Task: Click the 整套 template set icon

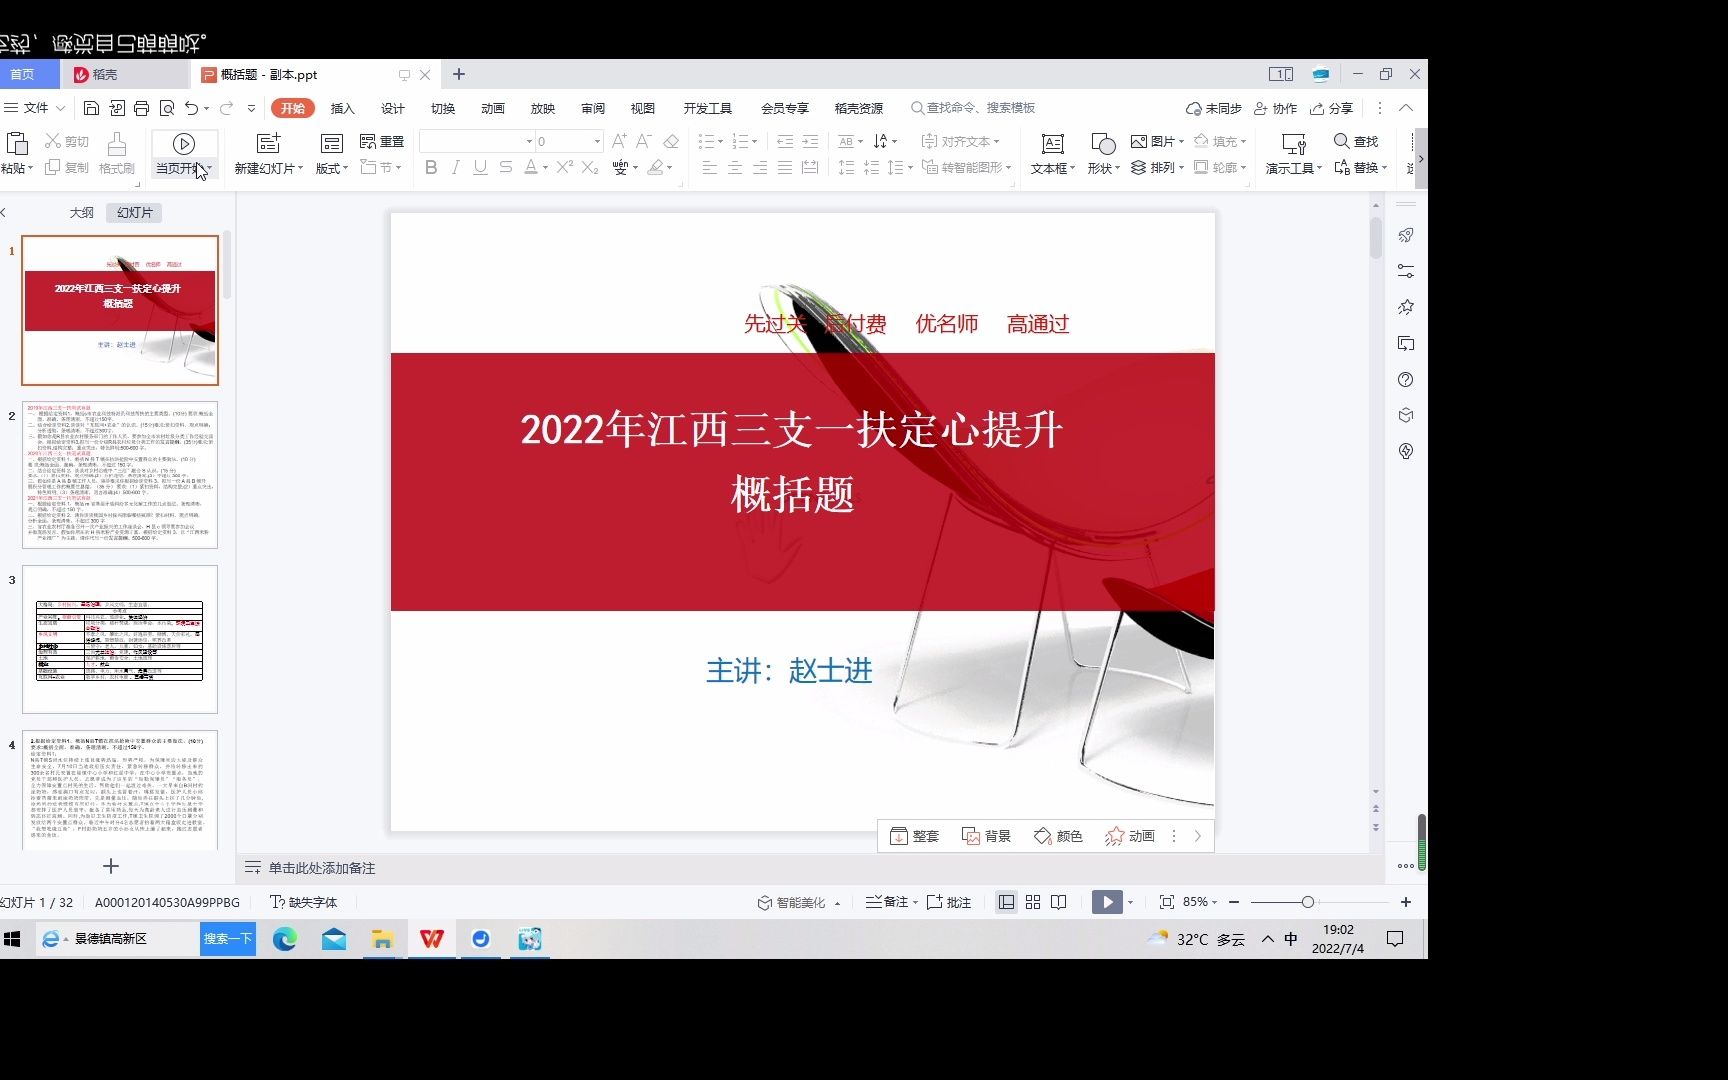Action: coord(914,836)
